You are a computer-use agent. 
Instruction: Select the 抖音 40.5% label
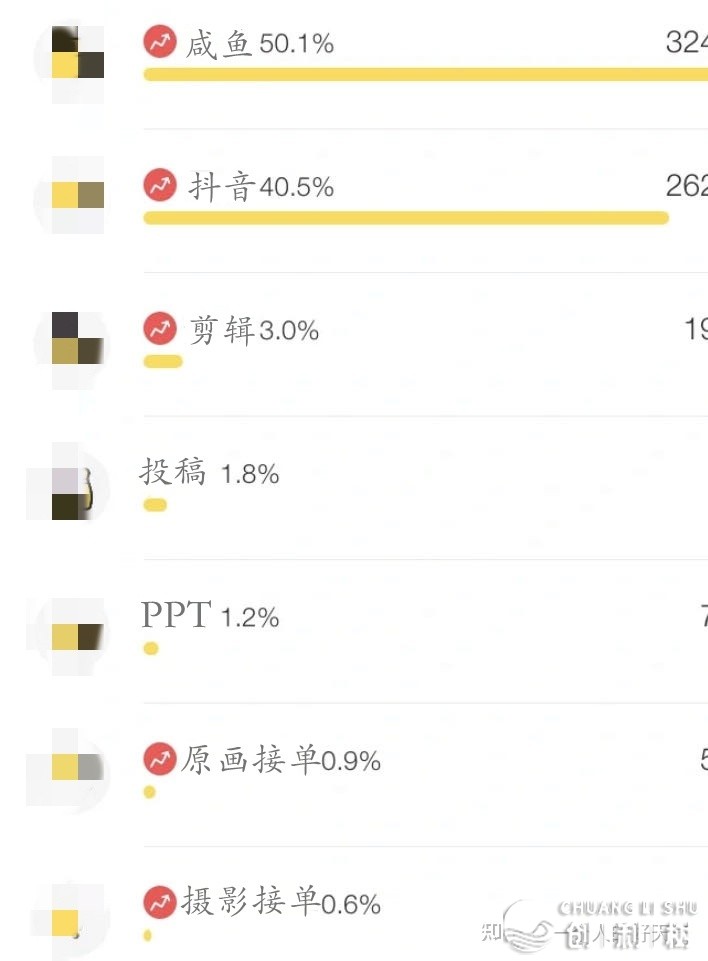261,186
